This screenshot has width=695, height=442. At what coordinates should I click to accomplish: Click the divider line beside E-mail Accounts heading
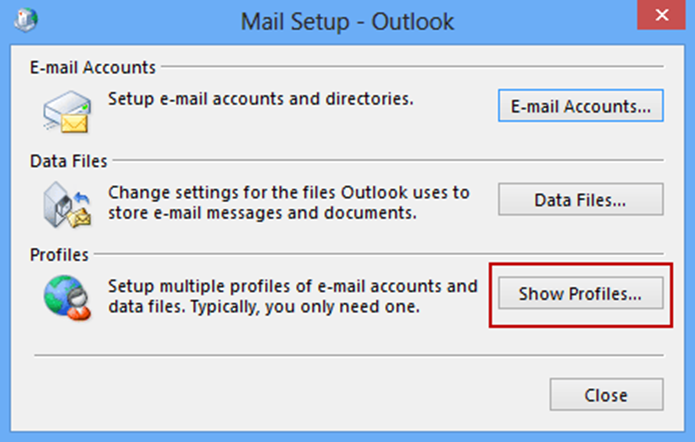coord(412,66)
